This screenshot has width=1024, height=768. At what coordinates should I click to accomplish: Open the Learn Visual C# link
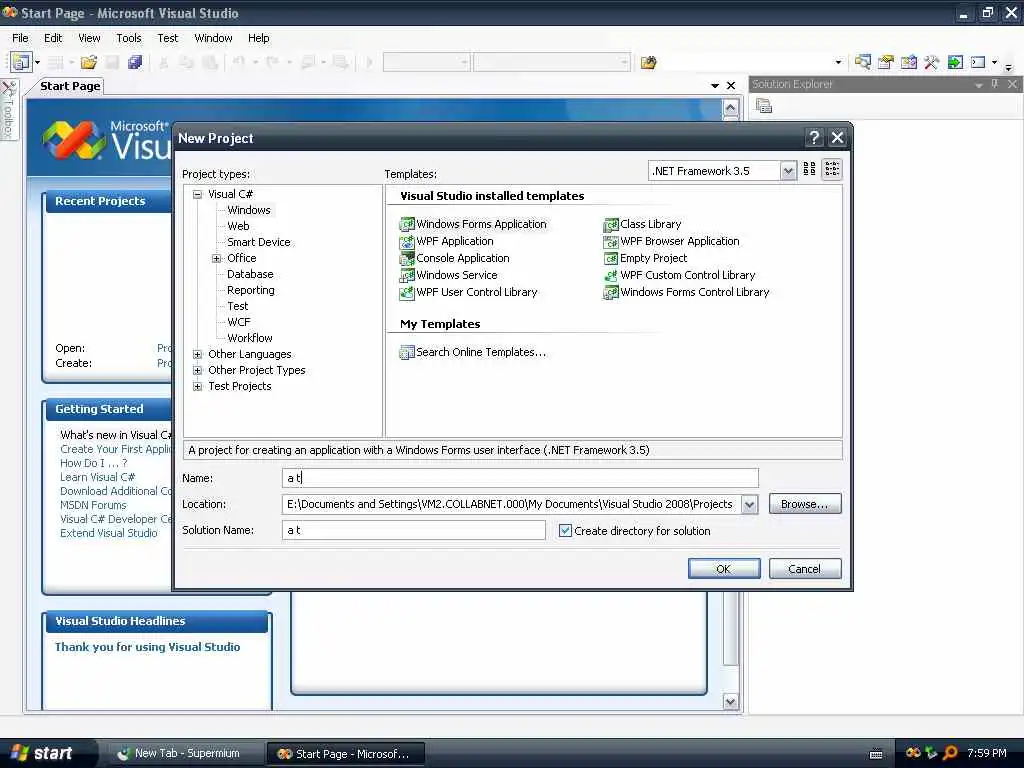(97, 477)
